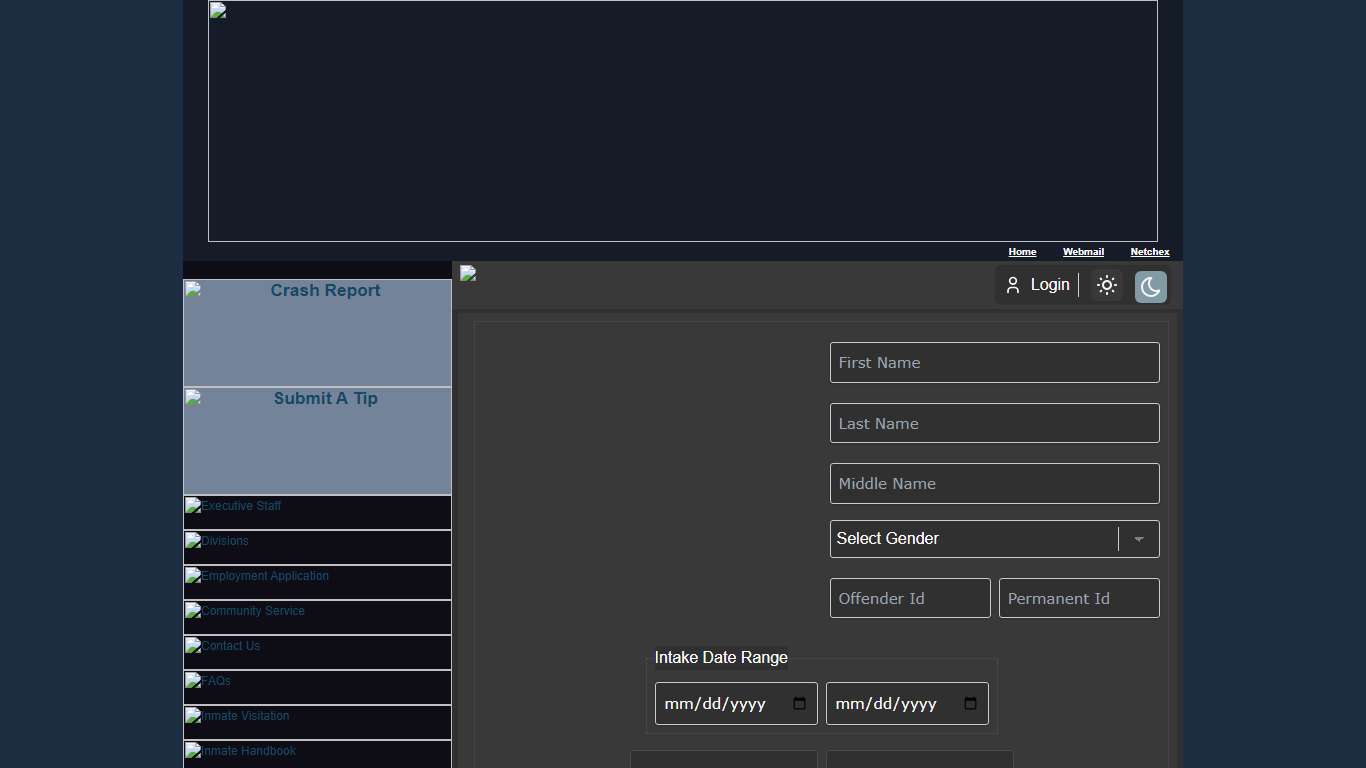1366x768 pixels.
Task: Select the Middle Name text box
Action: click(x=994, y=484)
